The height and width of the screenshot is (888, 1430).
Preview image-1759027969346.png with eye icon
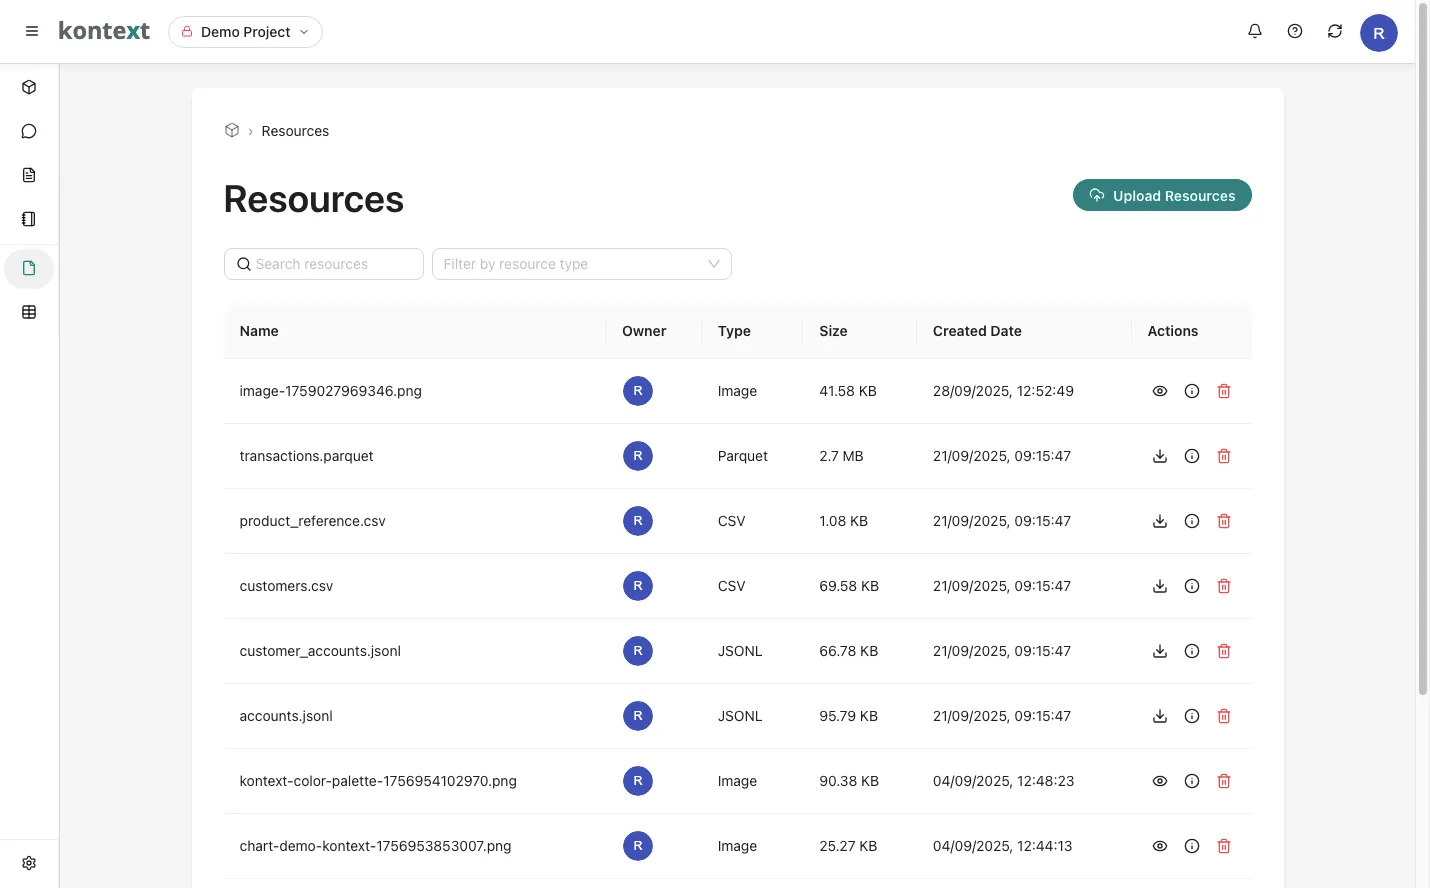1160,391
